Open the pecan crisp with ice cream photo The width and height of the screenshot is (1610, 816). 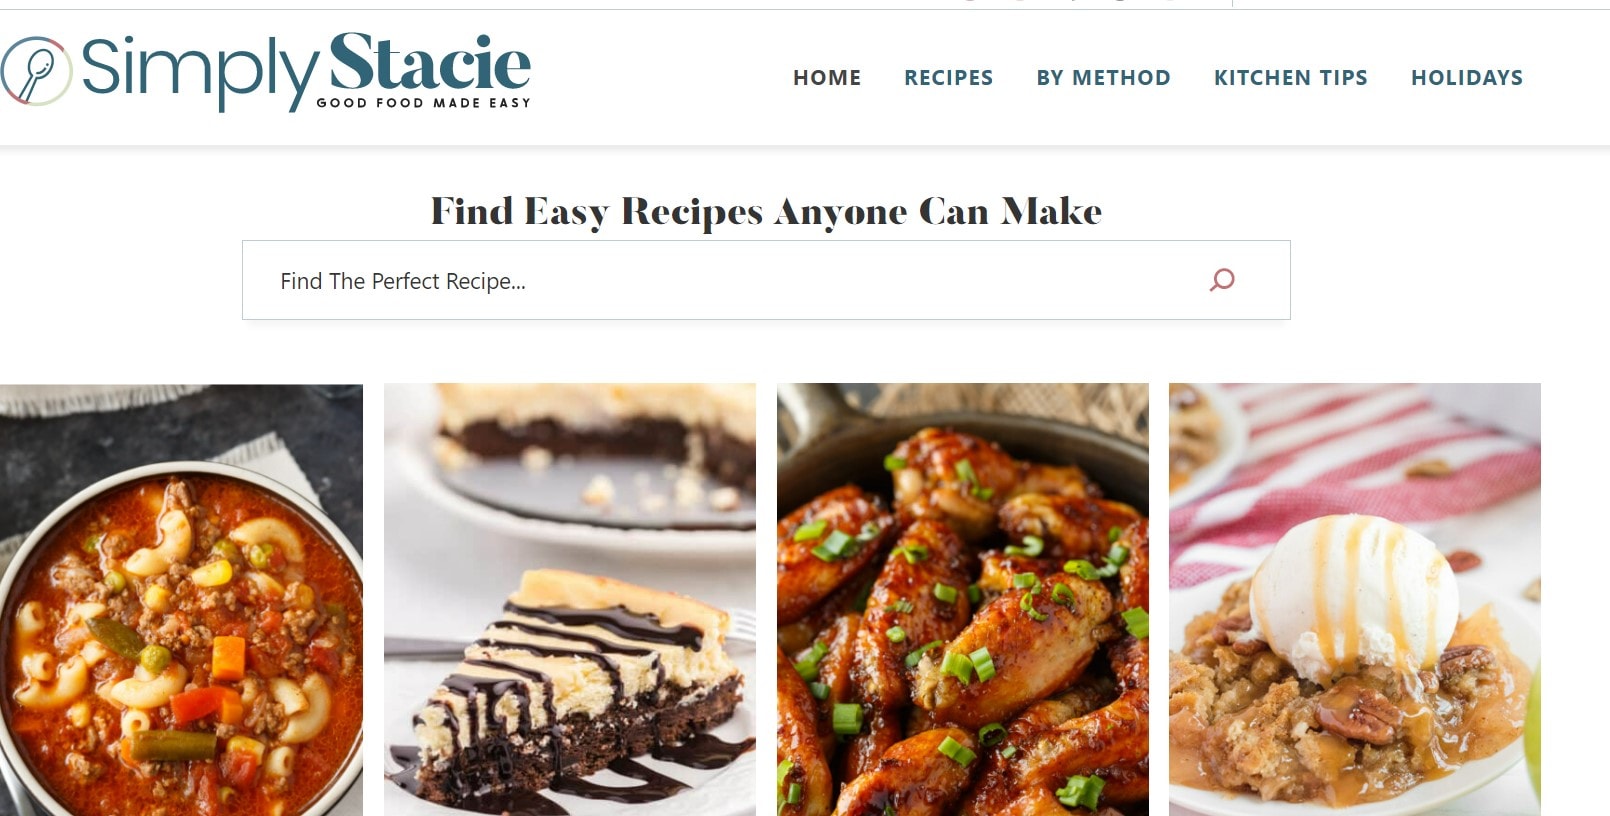click(1355, 600)
